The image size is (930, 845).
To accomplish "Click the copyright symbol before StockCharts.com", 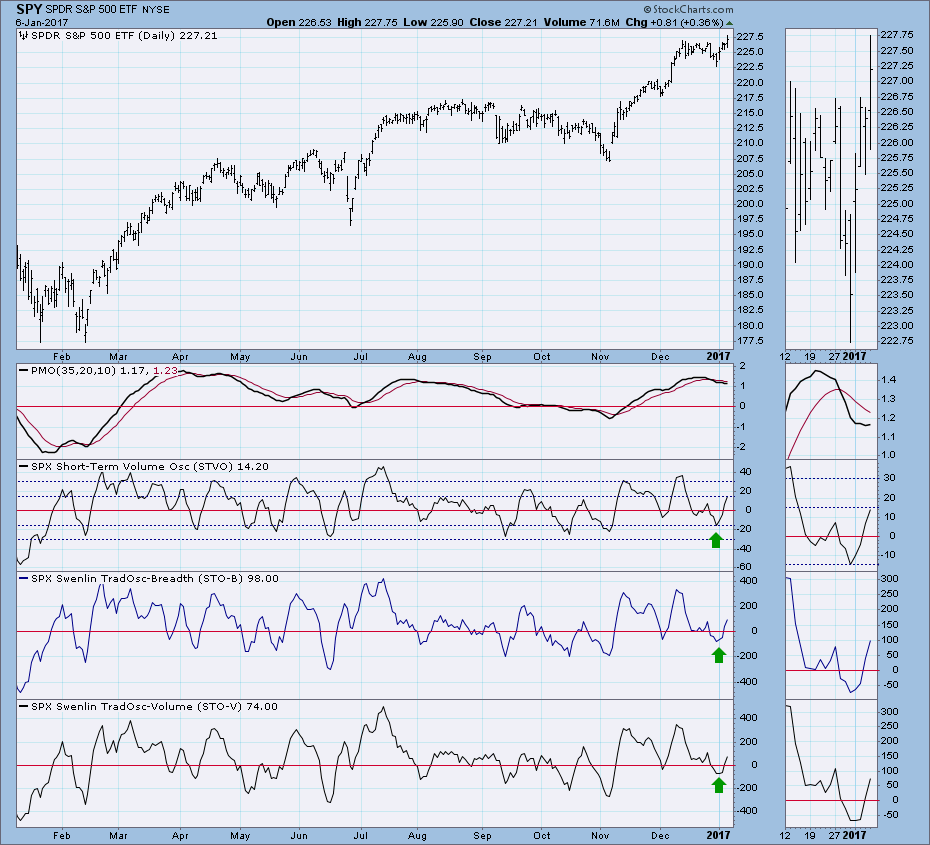I will pos(648,9).
